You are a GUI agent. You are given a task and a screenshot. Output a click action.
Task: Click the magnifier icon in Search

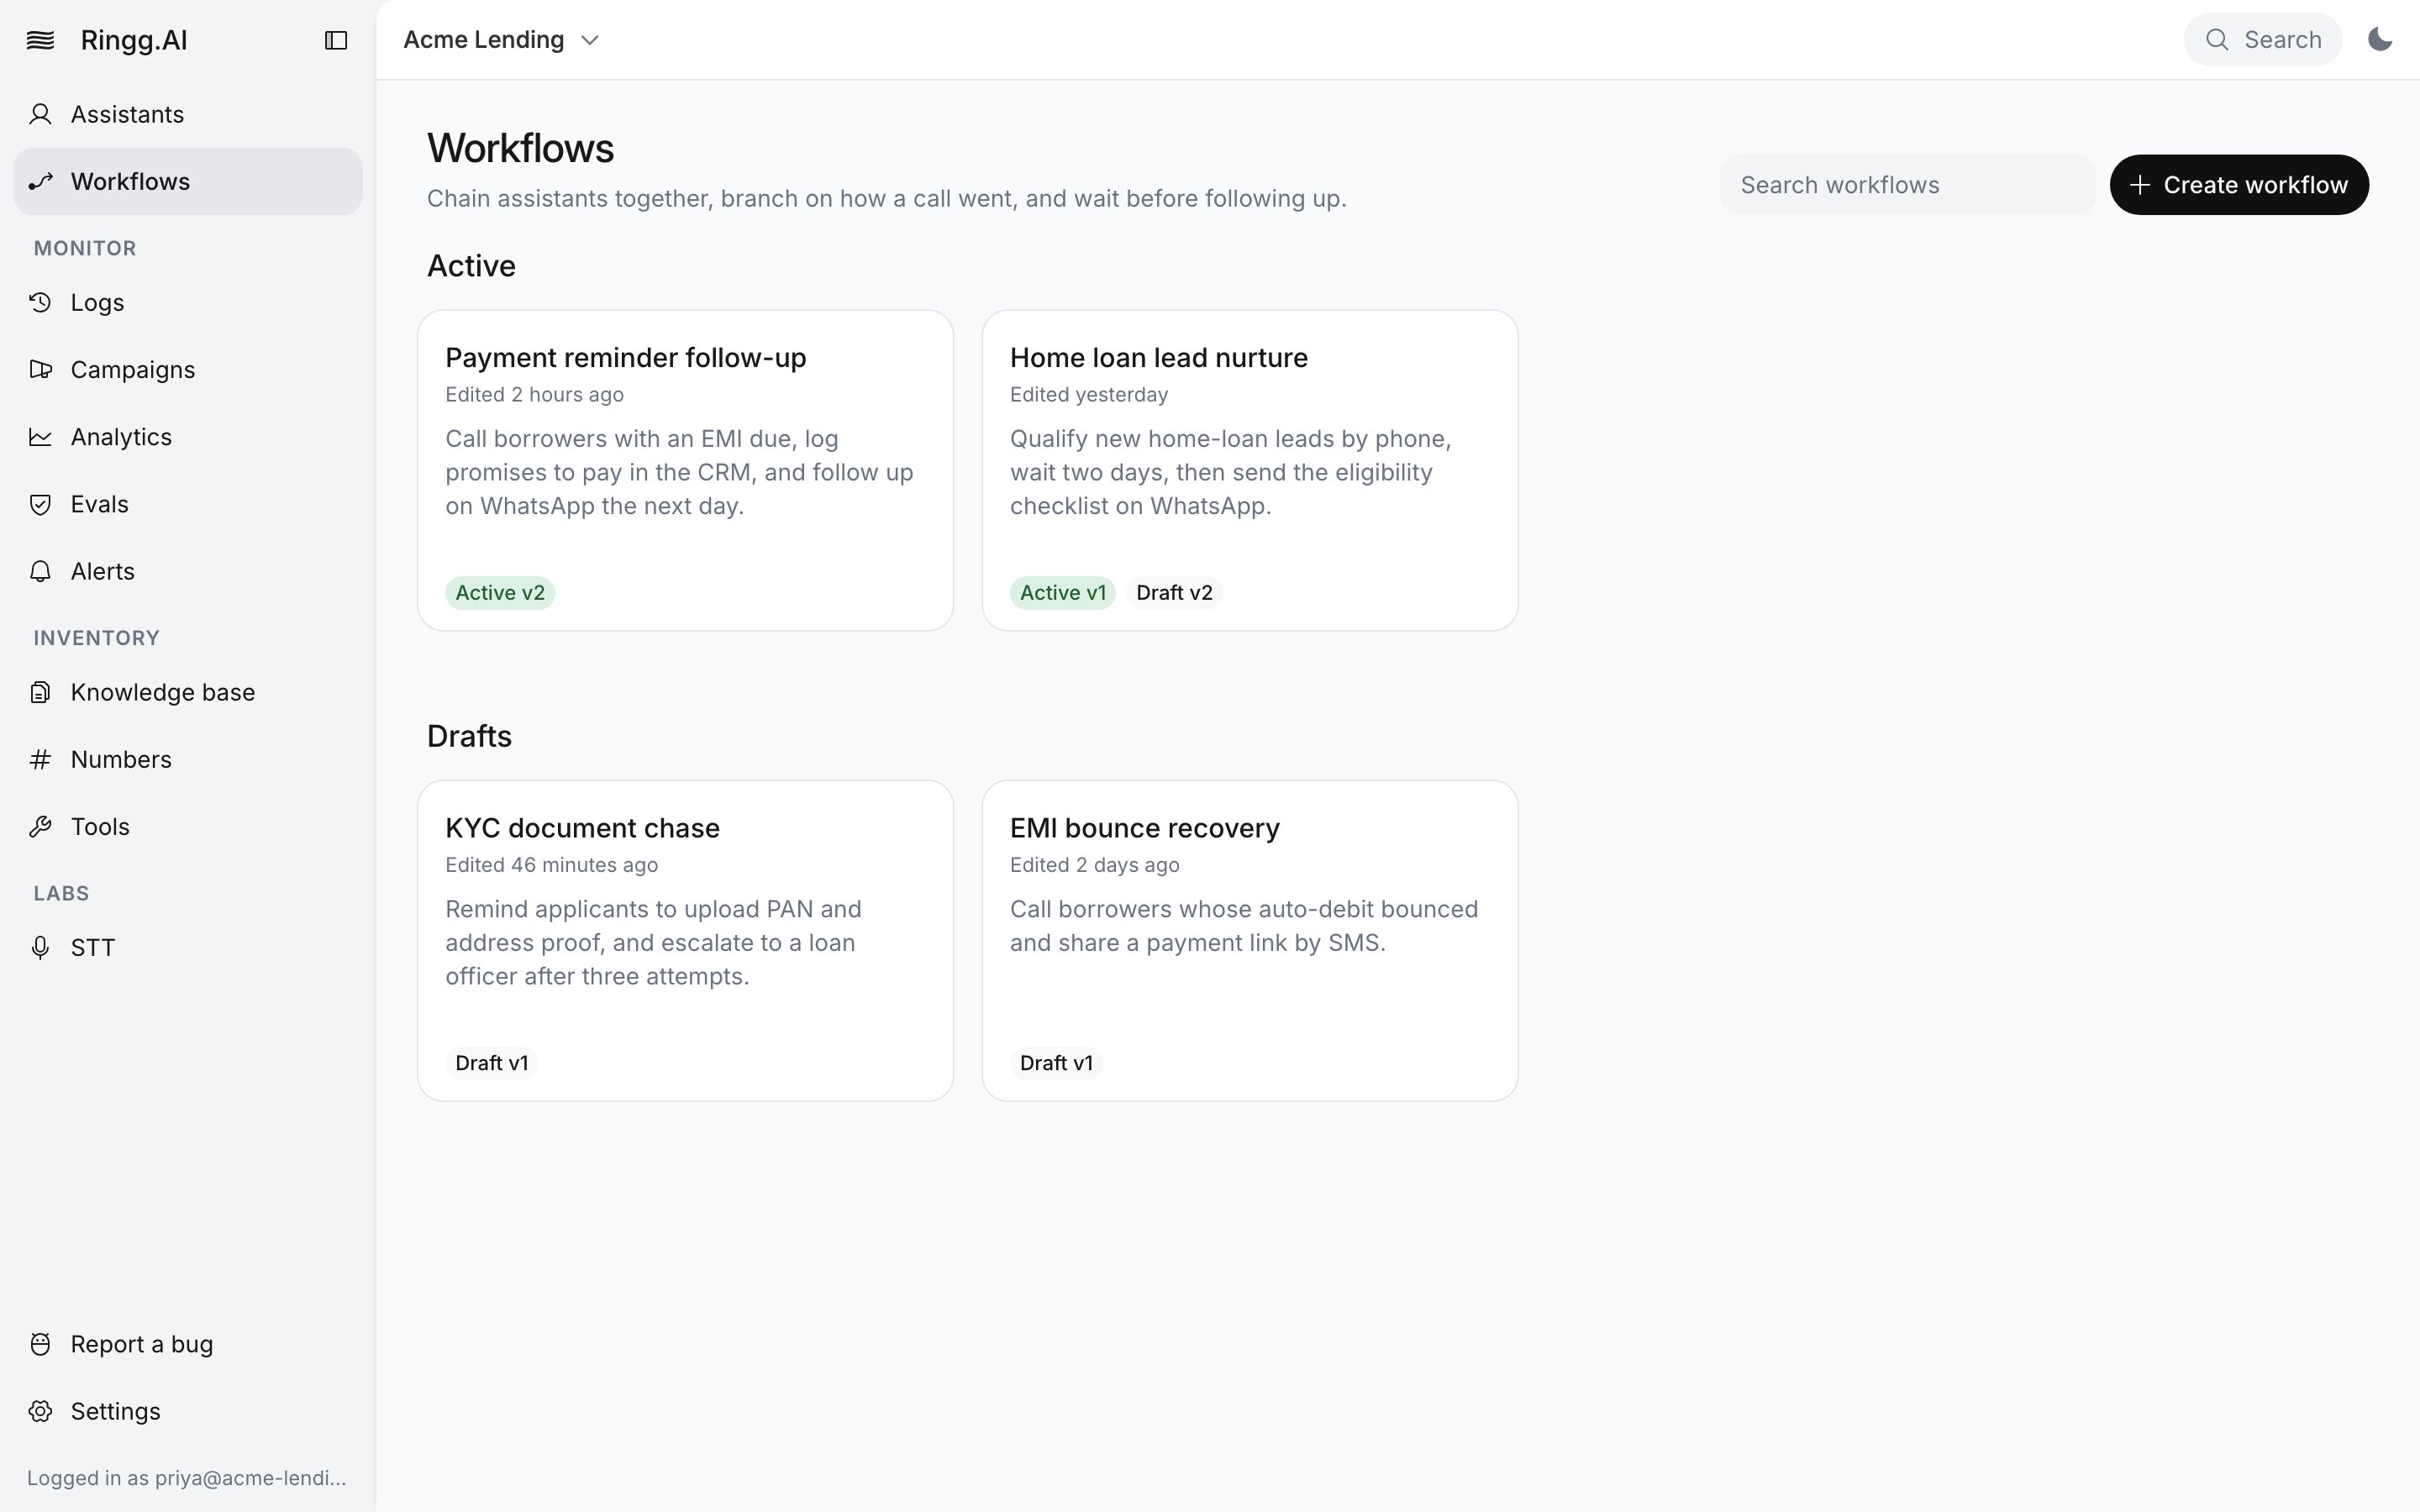click(2217, 40)
